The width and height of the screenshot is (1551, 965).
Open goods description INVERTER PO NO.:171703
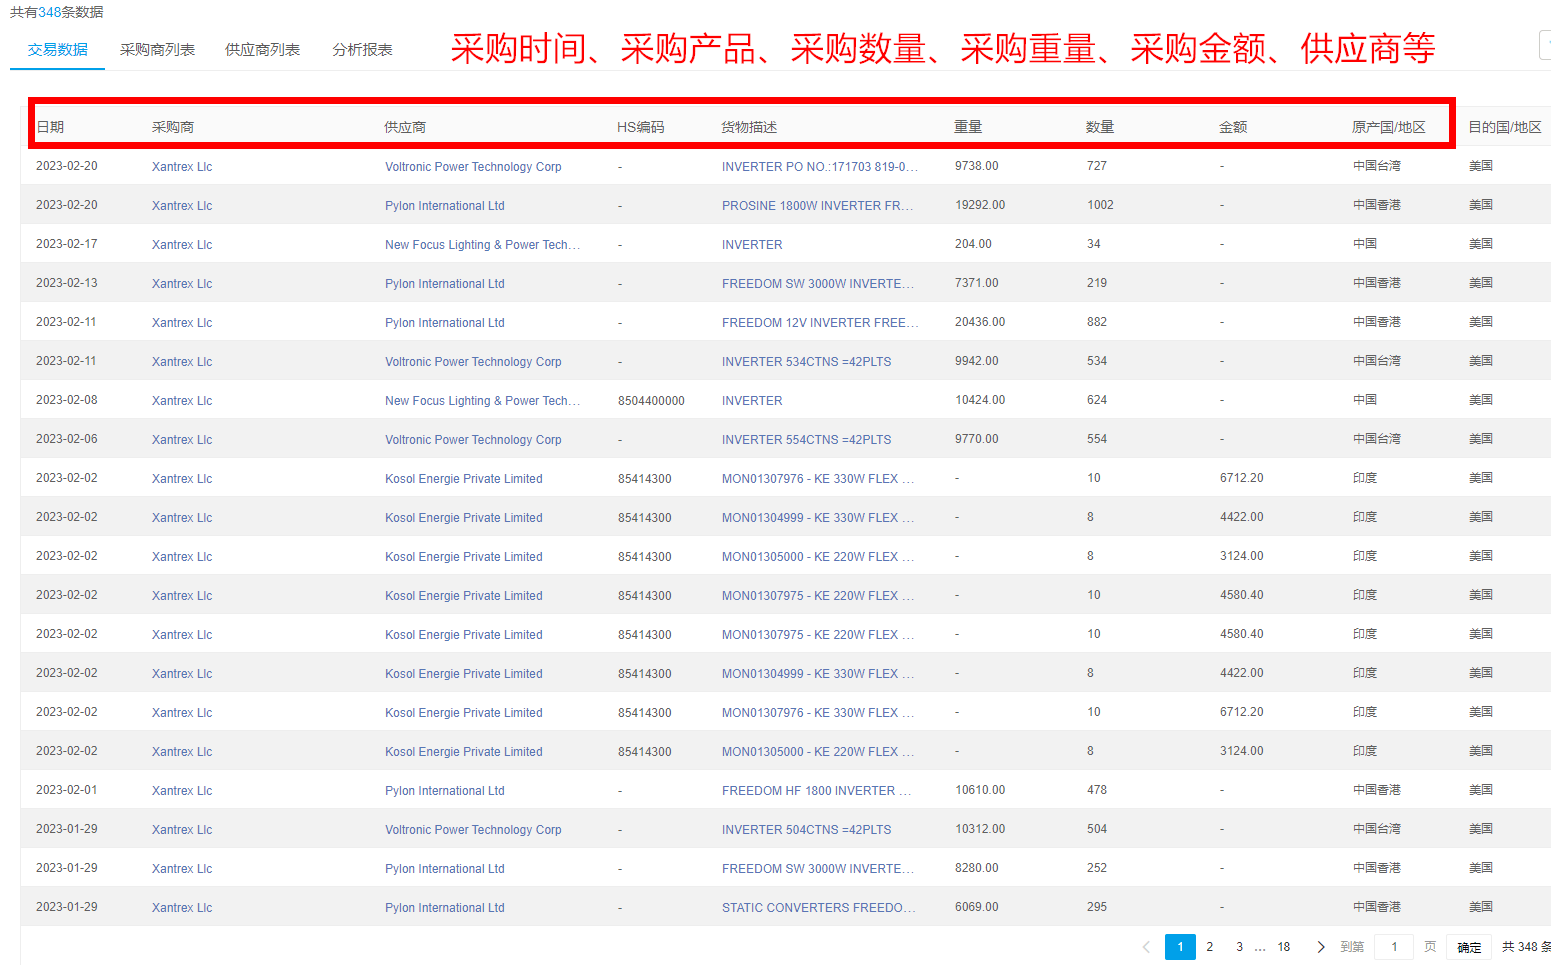coord(819,167)
